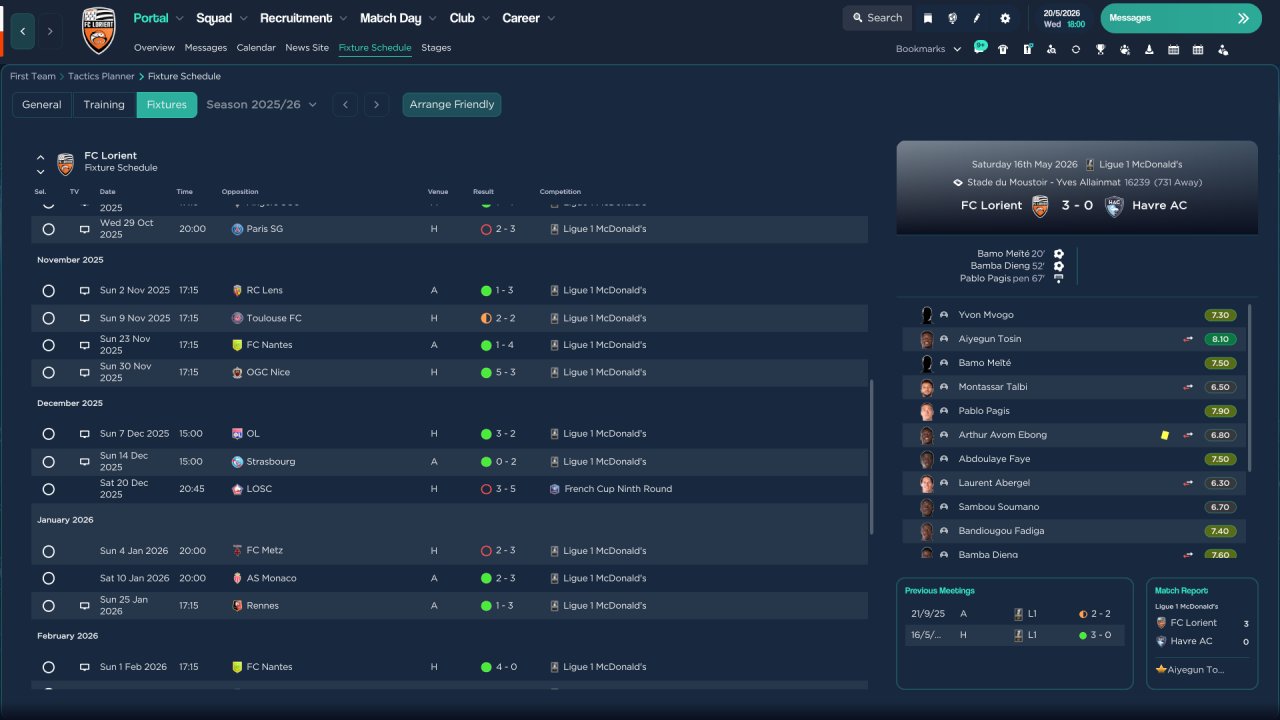The height and width of the screenshot is (720, 1280).
Task: Click the Search field
Action: click(x=877, y=18)
